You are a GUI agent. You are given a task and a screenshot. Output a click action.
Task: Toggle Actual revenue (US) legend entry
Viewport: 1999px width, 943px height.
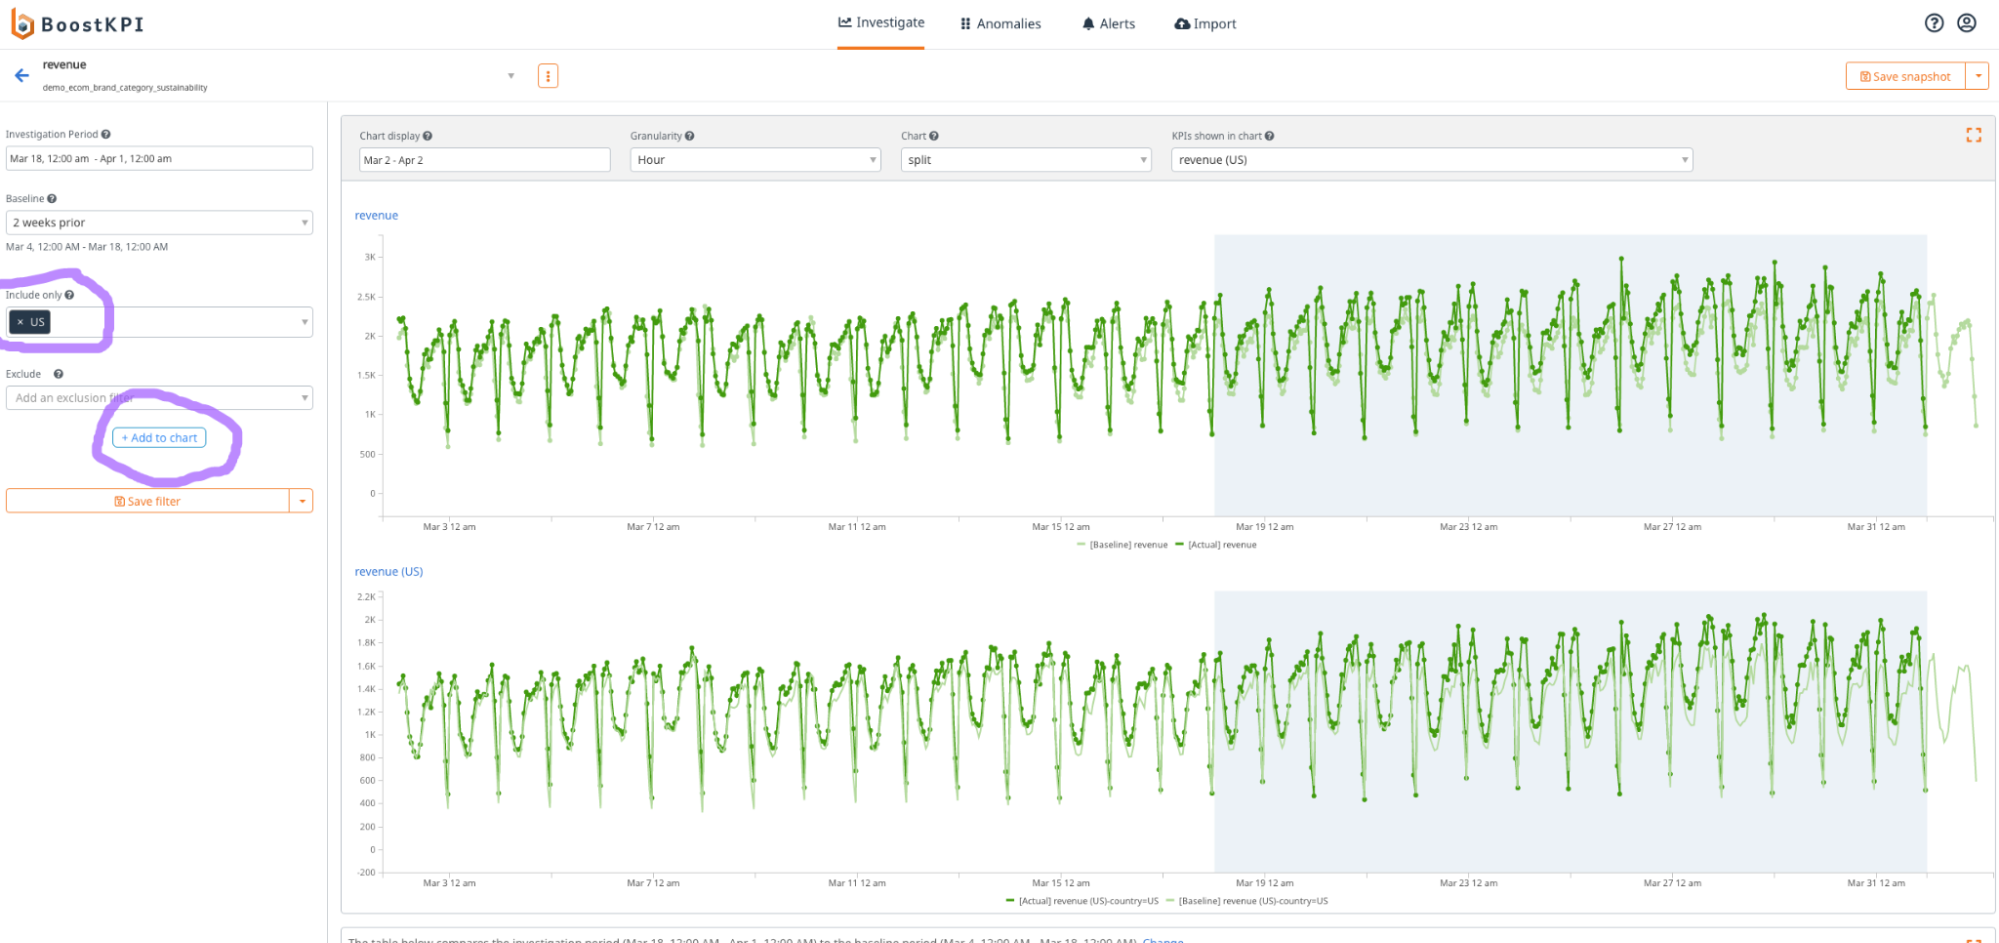point(1082,901)
